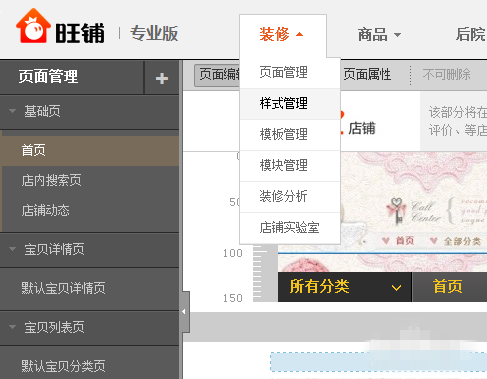This screenshot has height=379, width=487.
Task: Collapse the 基础页 section
Action: tap(13, 111)
